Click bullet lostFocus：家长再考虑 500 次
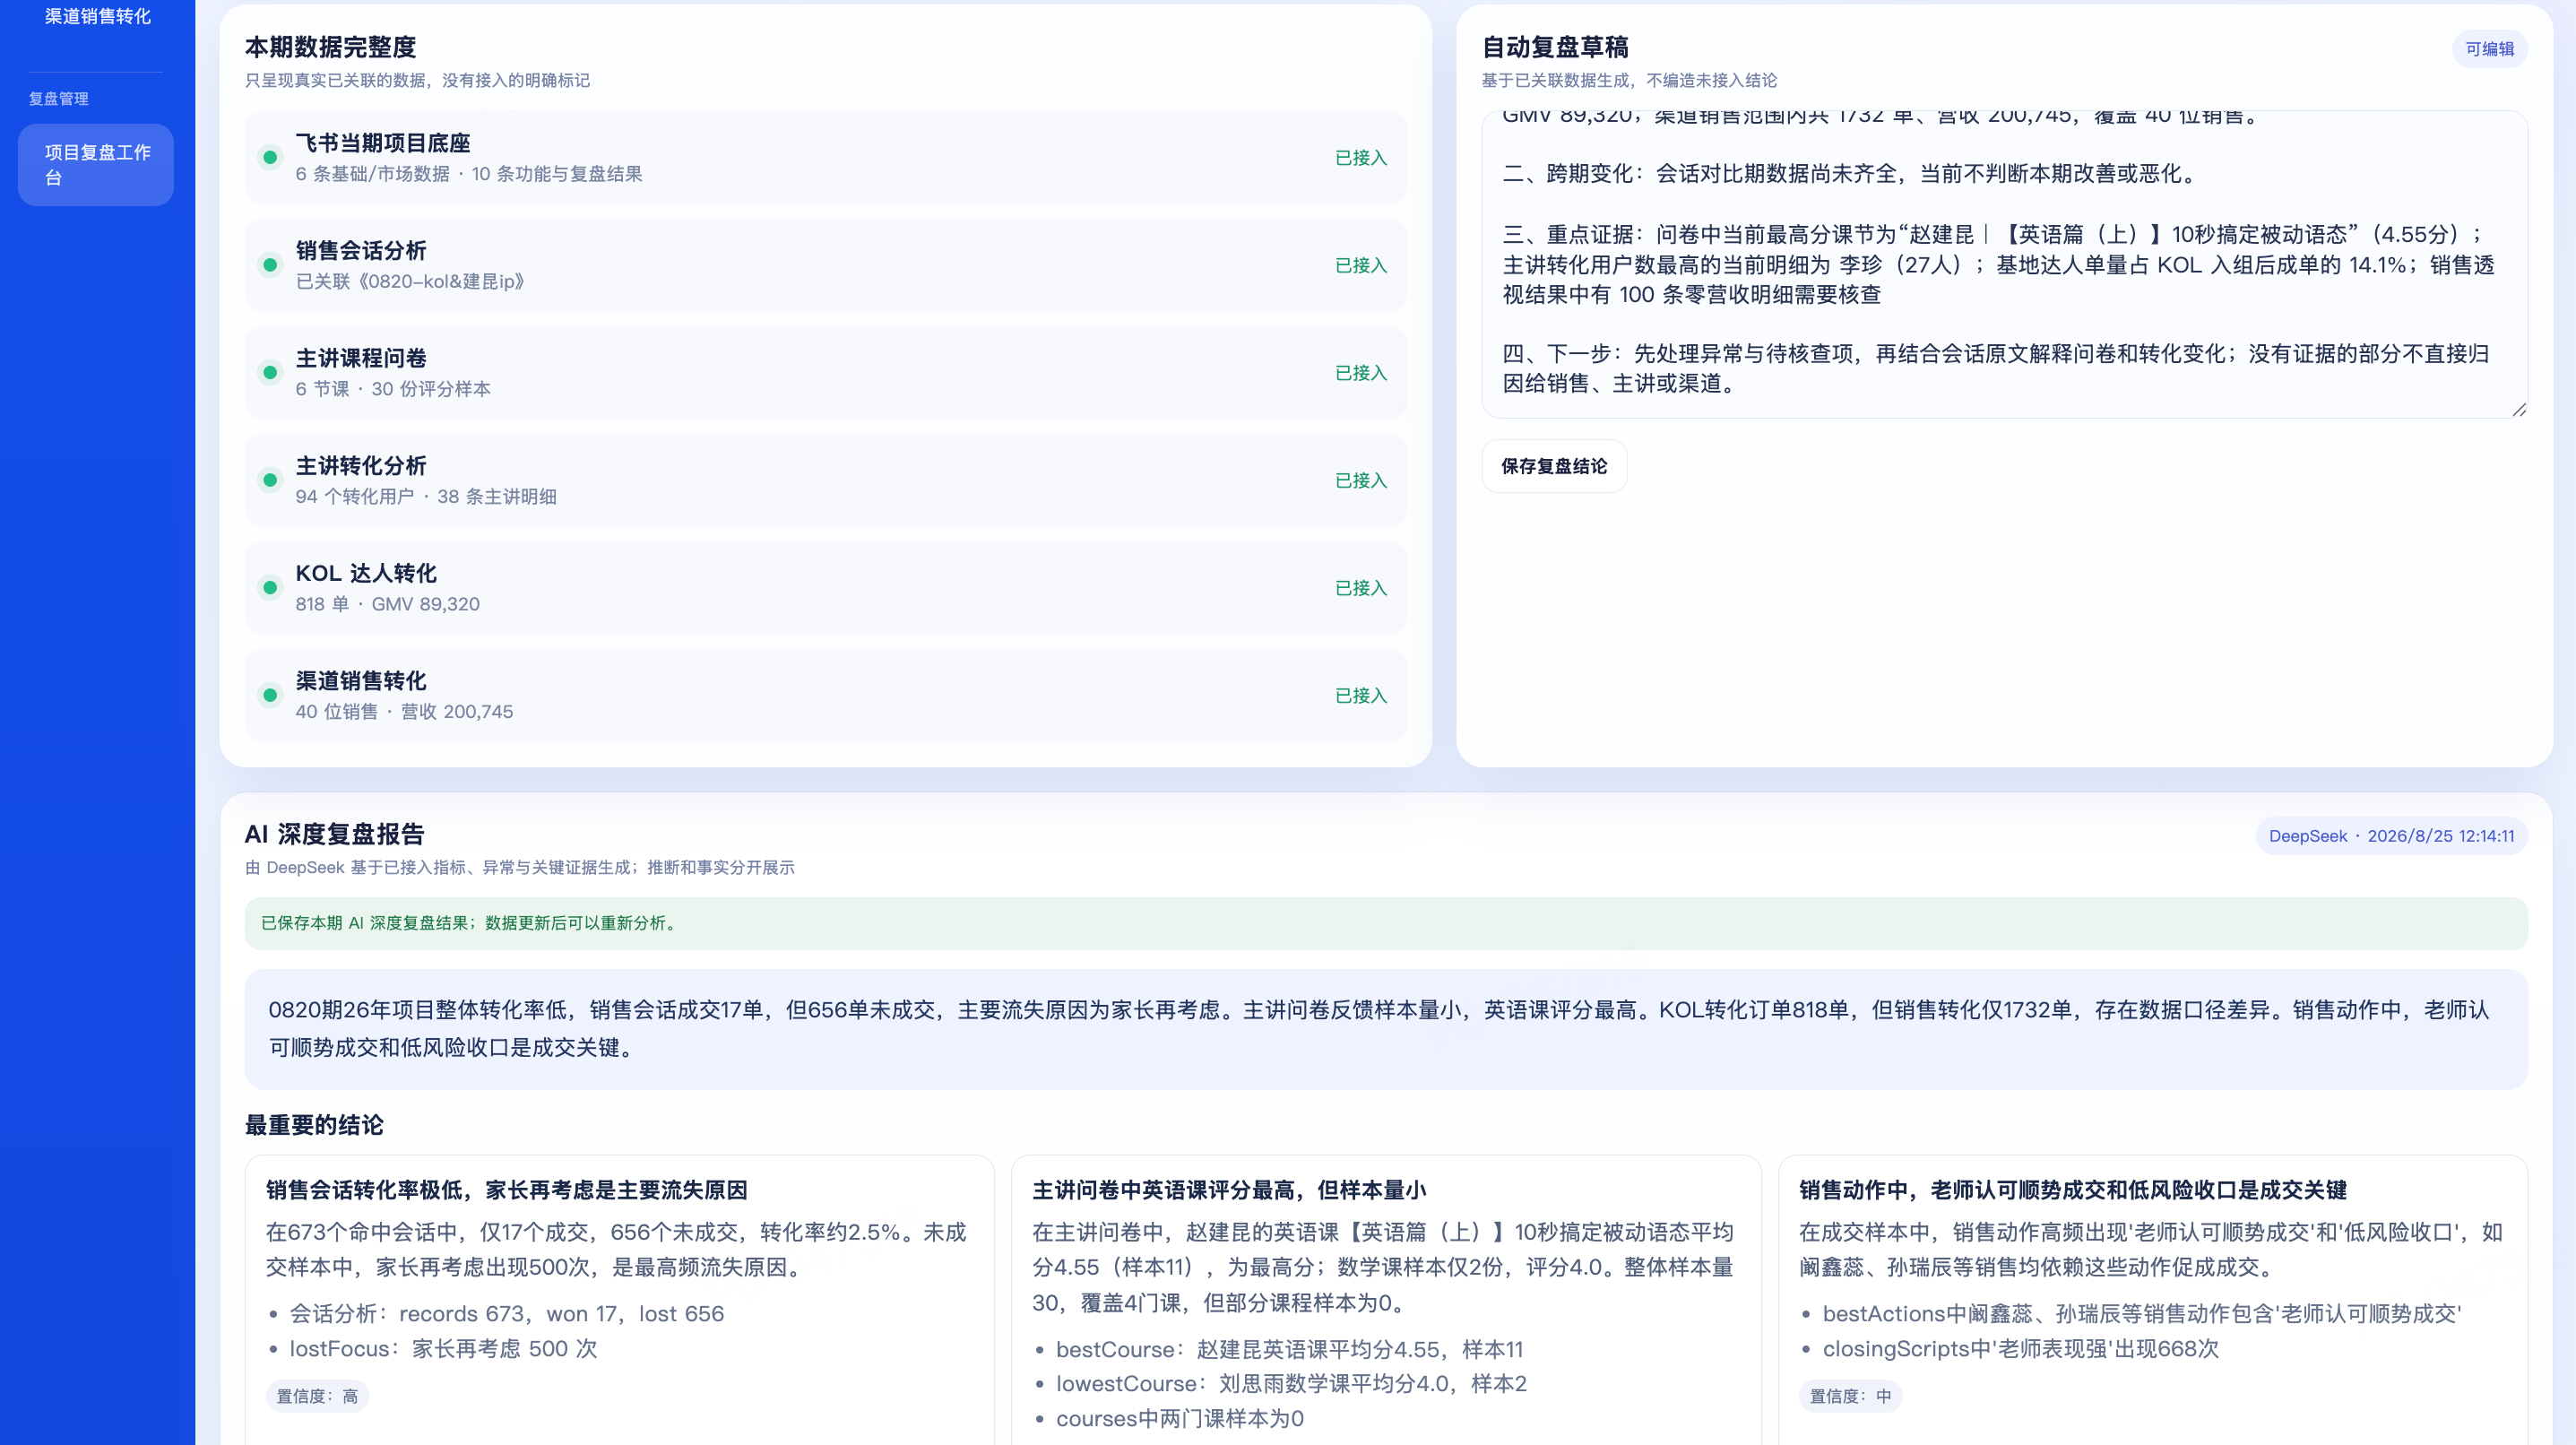The width and height of the screenshot is (2576, 1445). pos(443,1348)
